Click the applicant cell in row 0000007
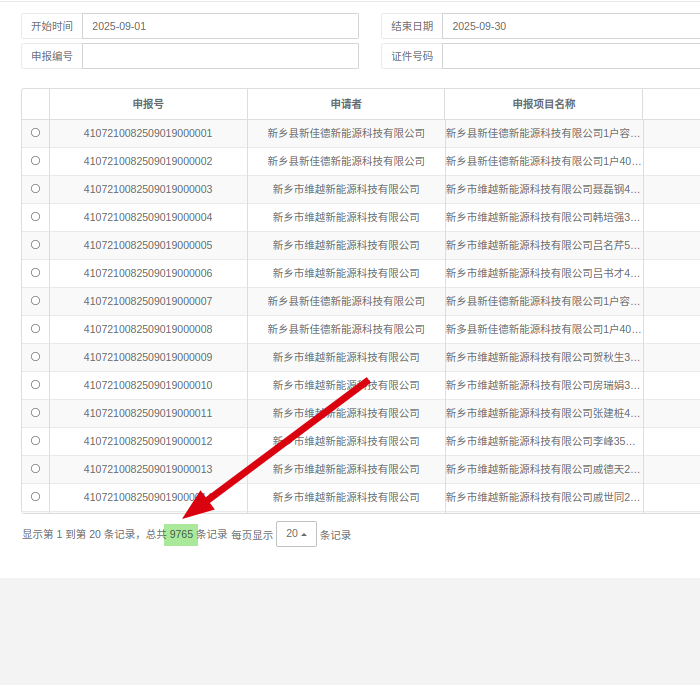 (346, 301)
